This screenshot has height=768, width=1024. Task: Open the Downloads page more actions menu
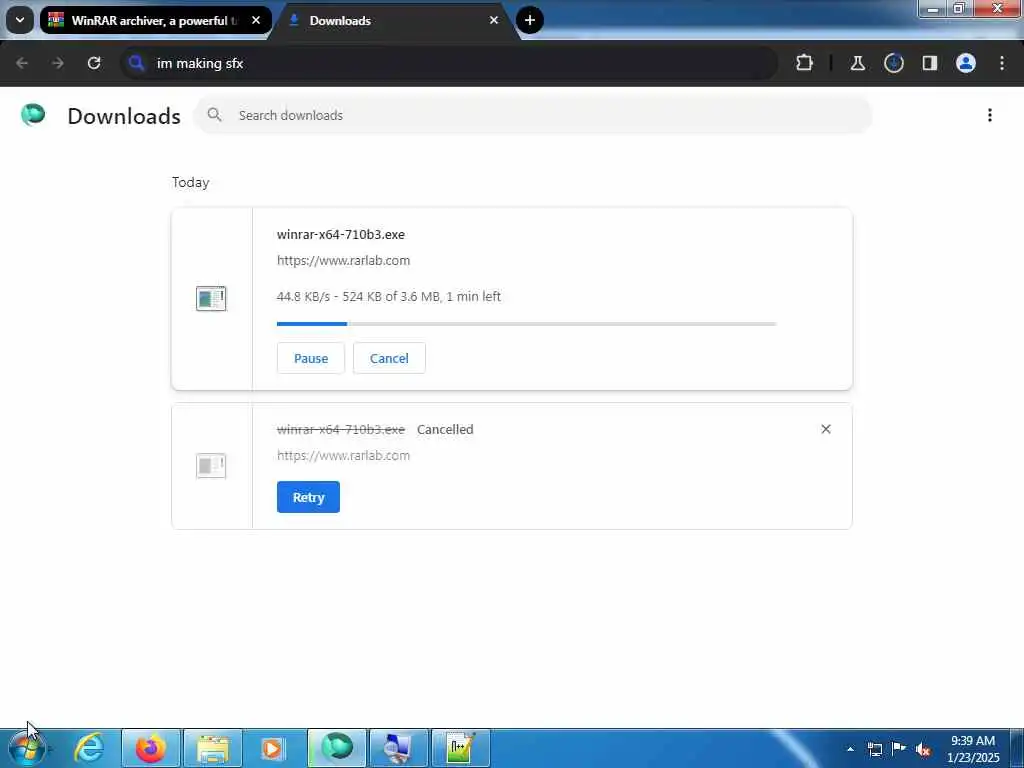[x=990, y=115]
